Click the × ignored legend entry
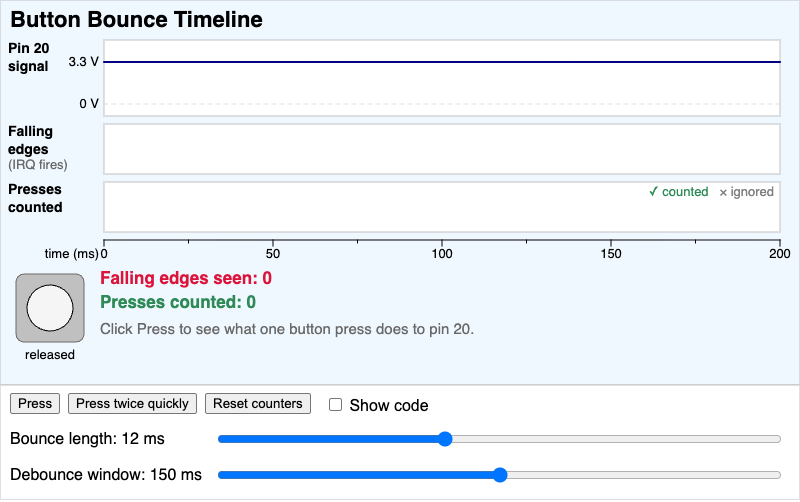 click(746, 192)
